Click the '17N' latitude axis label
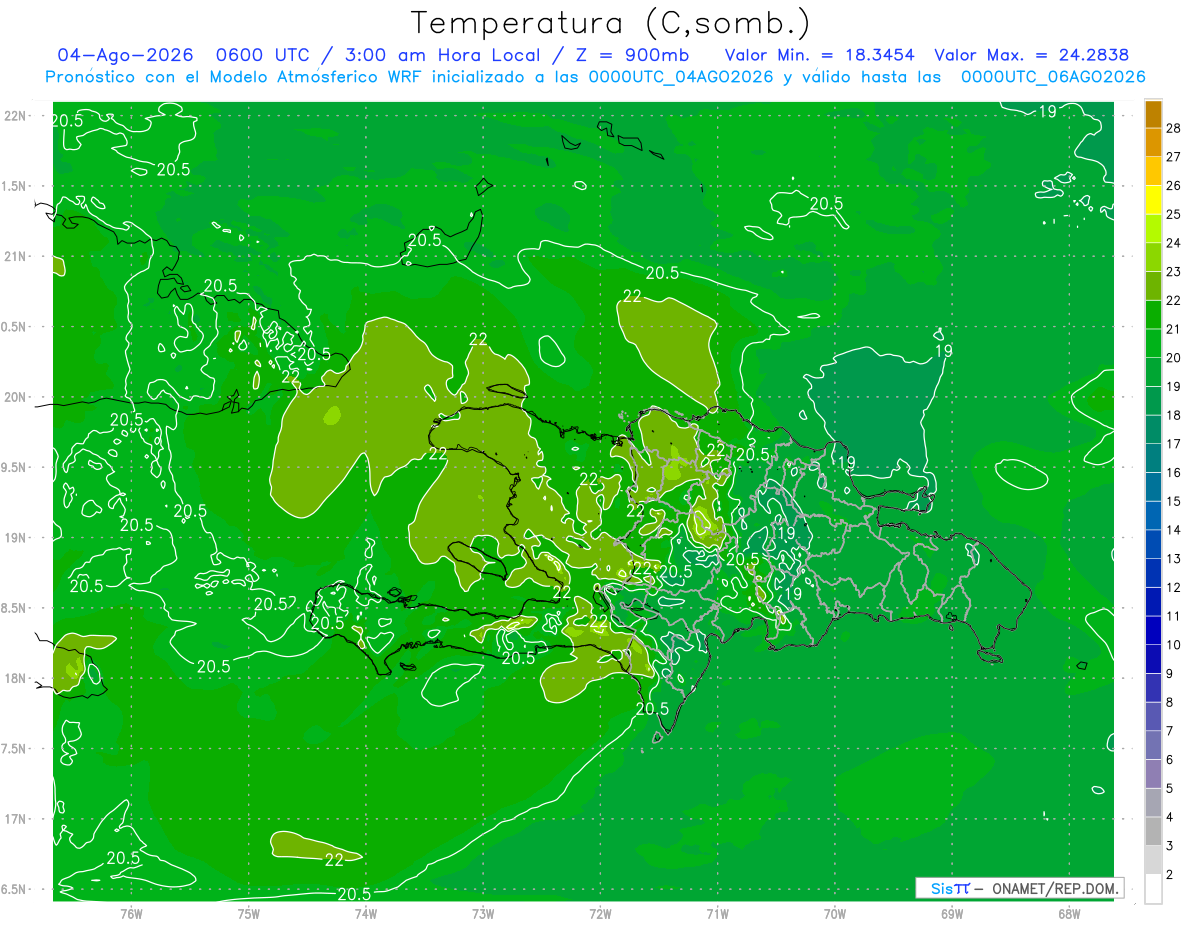 17,819
